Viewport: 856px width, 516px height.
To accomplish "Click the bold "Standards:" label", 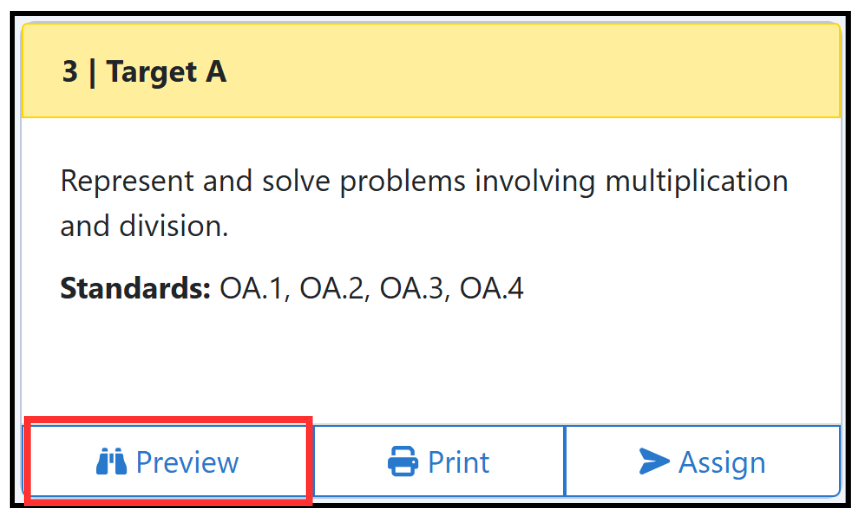I will click(x=135, y=288).
